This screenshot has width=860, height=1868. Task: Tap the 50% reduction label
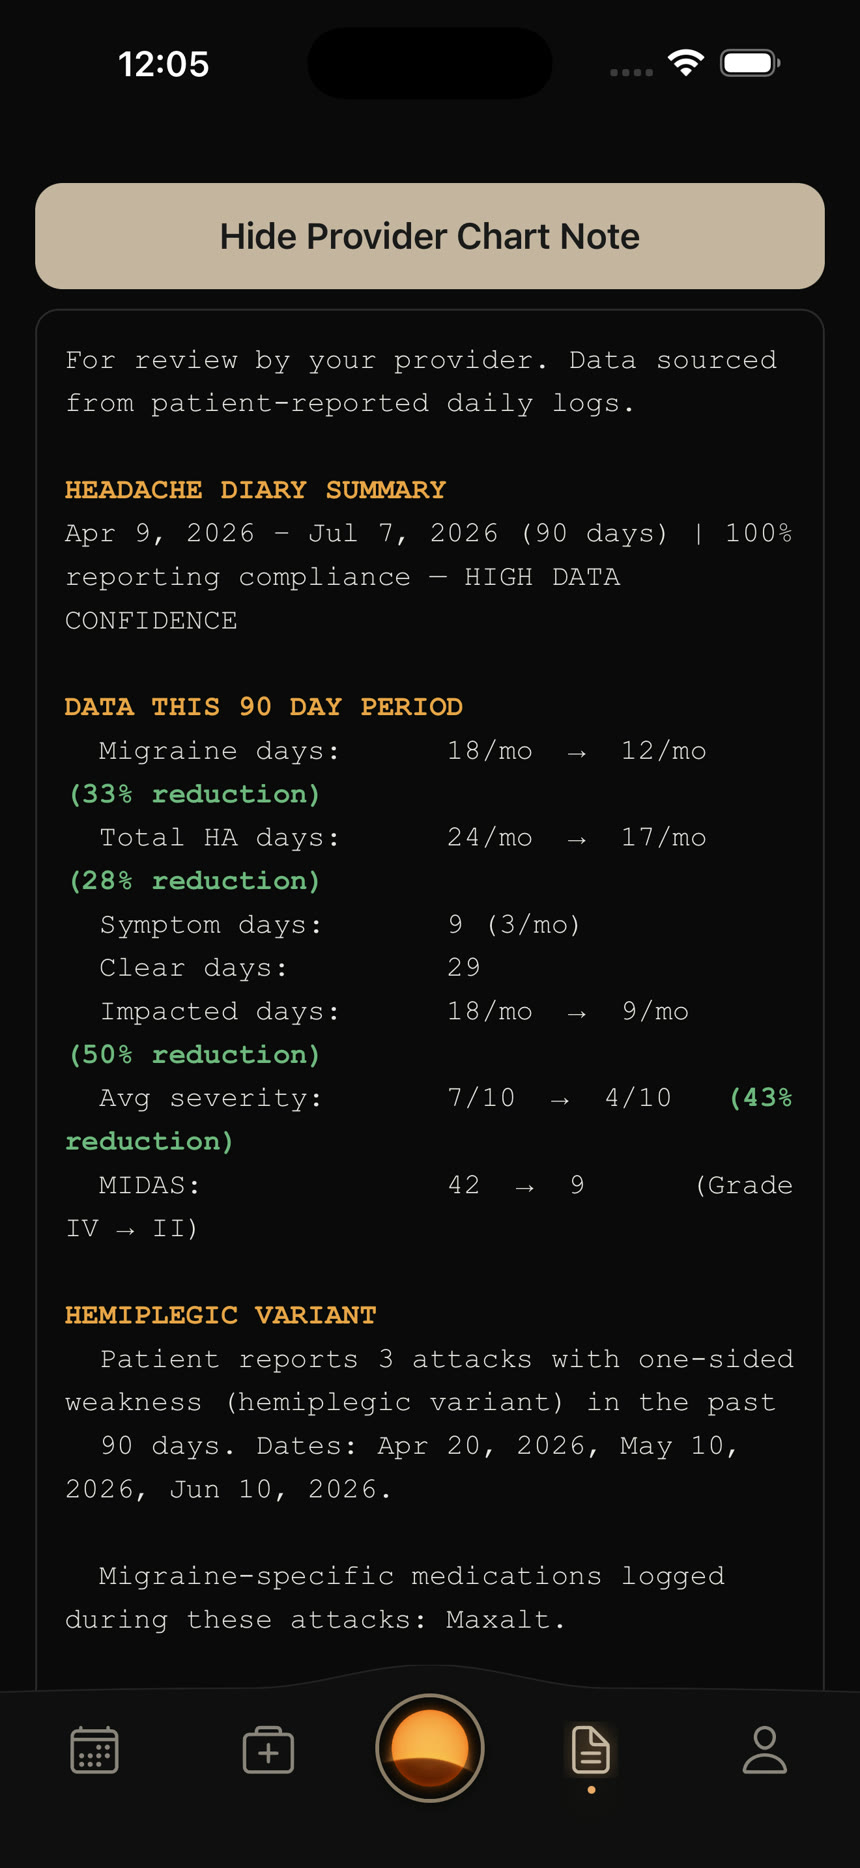pos(194,1055)
